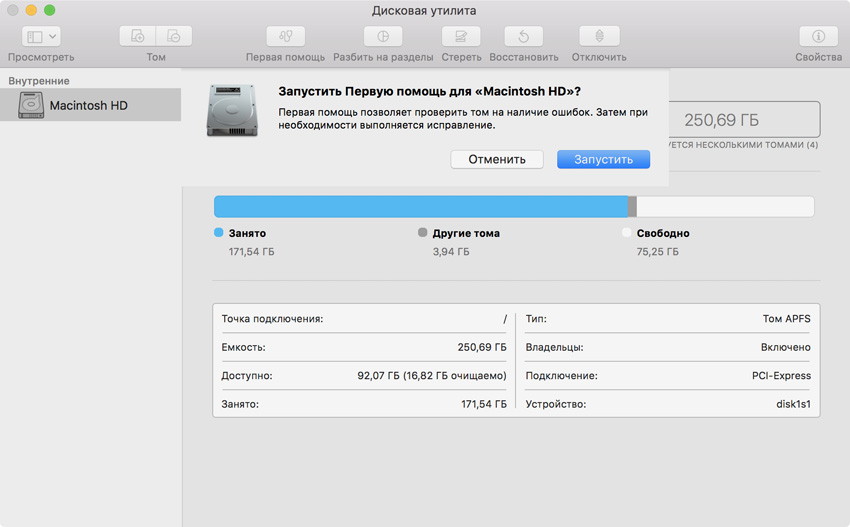Click the white Свободно legend dot
The height and width of the screenshot is (527, 850).
[x=627, y=233]
